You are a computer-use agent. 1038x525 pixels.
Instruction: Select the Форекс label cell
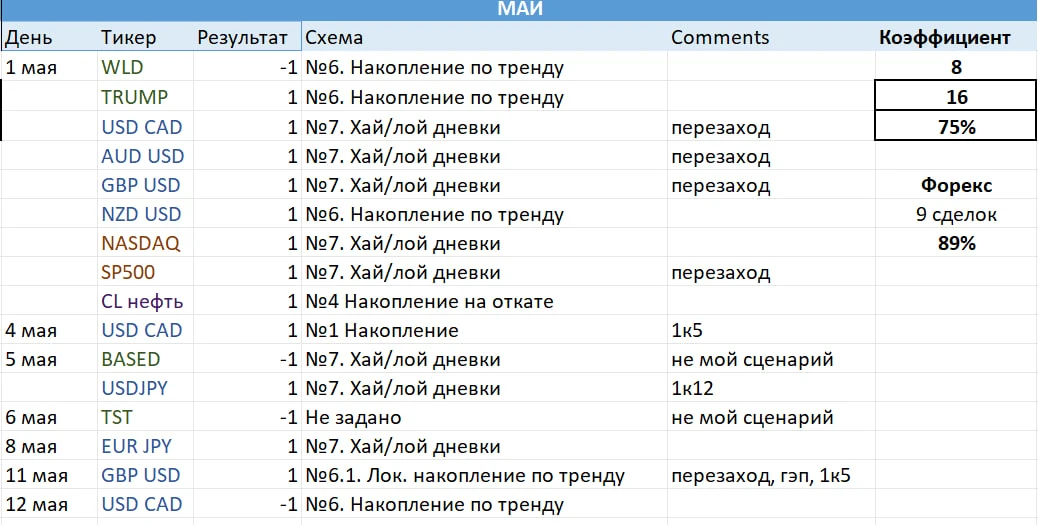tap(957, 185)
